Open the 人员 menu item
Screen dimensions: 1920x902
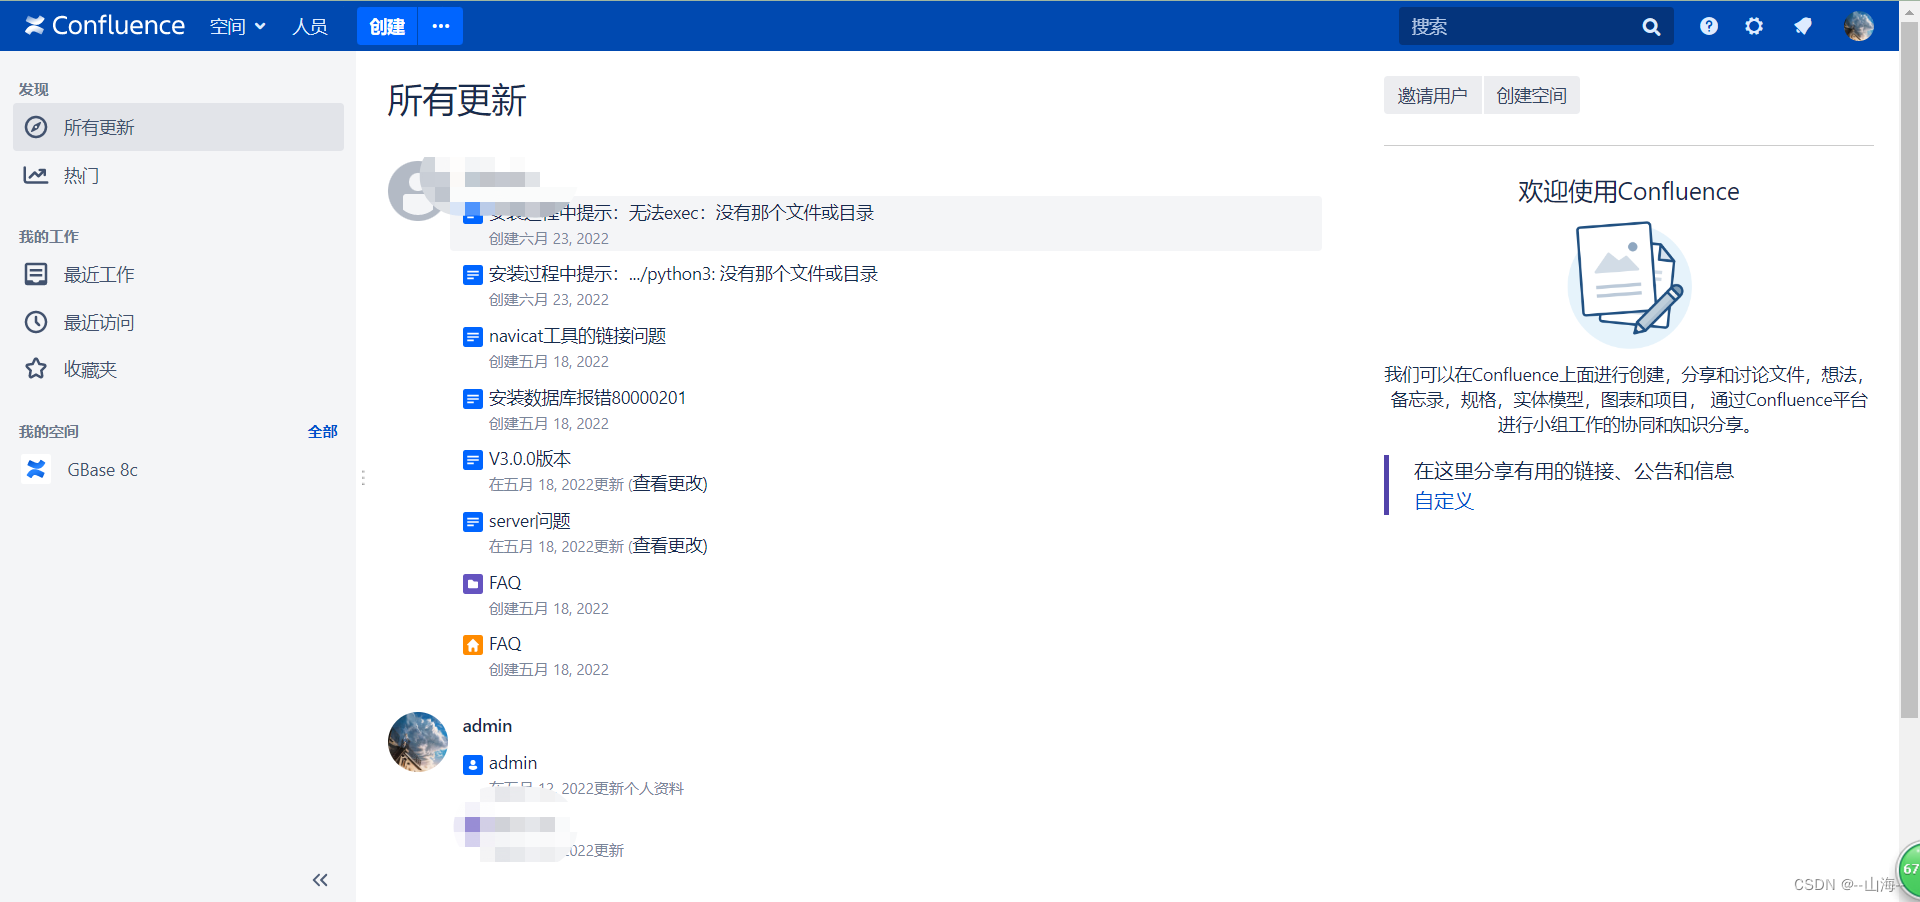[x=310, y=26]
